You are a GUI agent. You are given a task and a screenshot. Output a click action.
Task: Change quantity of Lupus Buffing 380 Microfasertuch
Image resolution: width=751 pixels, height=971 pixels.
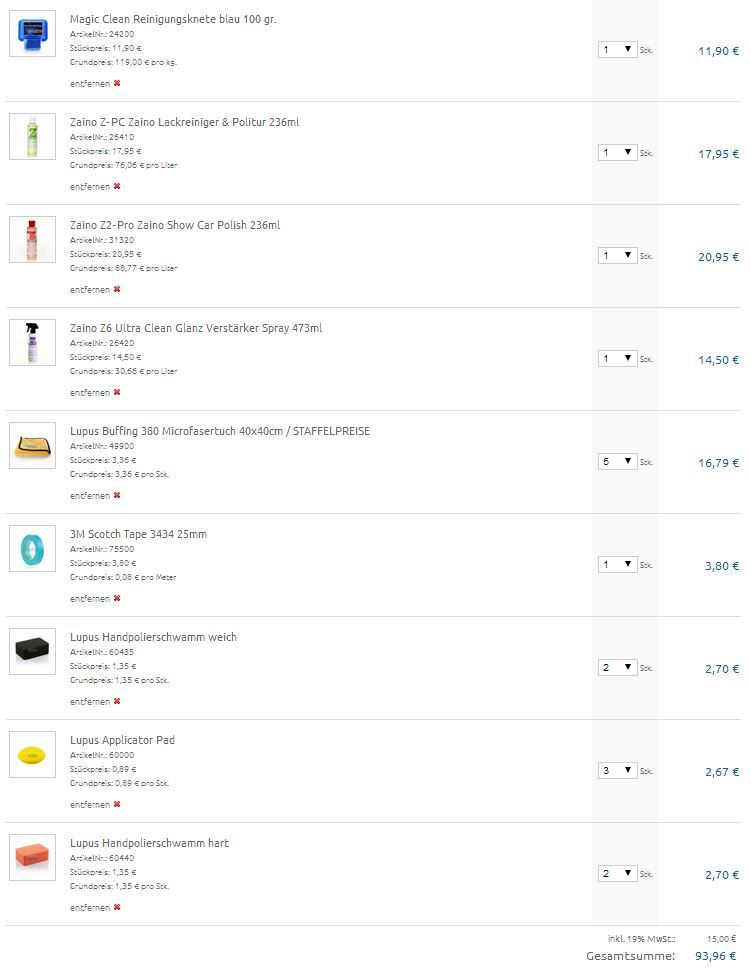(618, 462)
